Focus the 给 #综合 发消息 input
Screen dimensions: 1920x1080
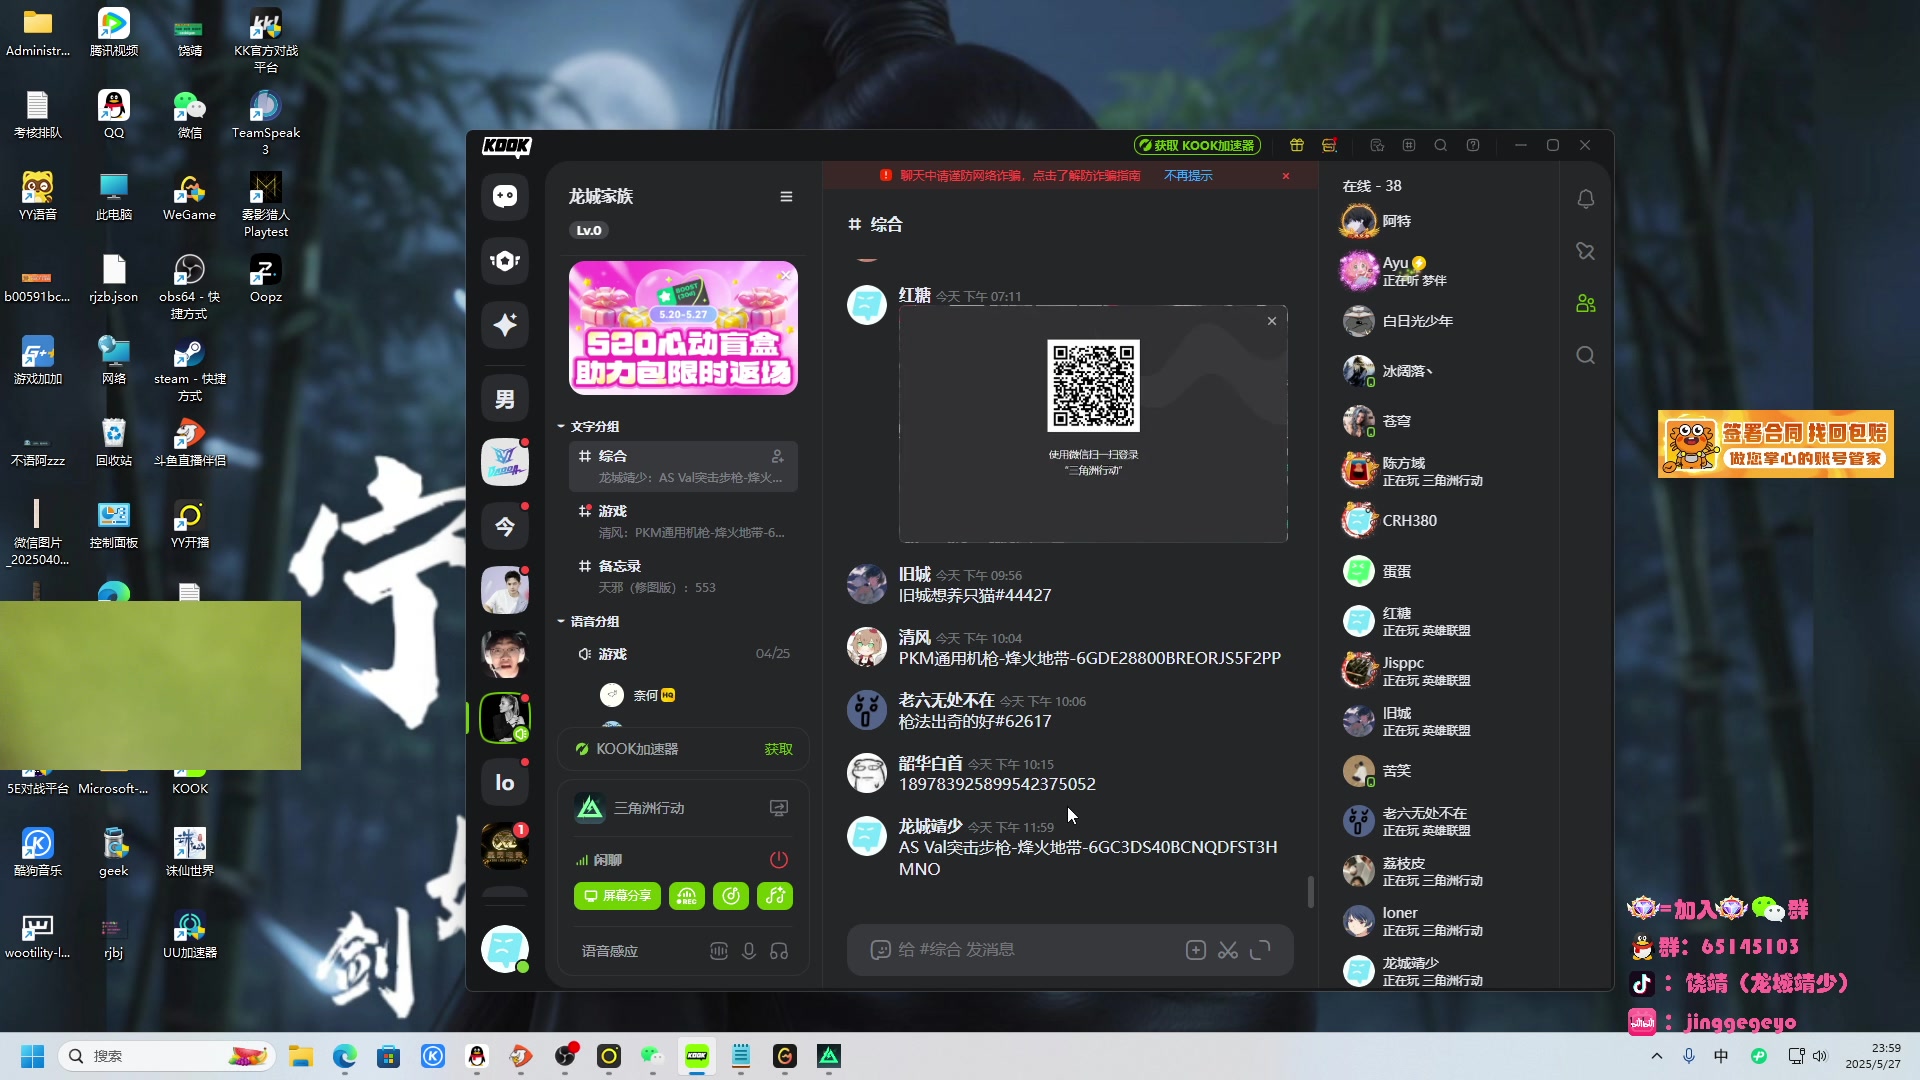(x=1035, y=950)
